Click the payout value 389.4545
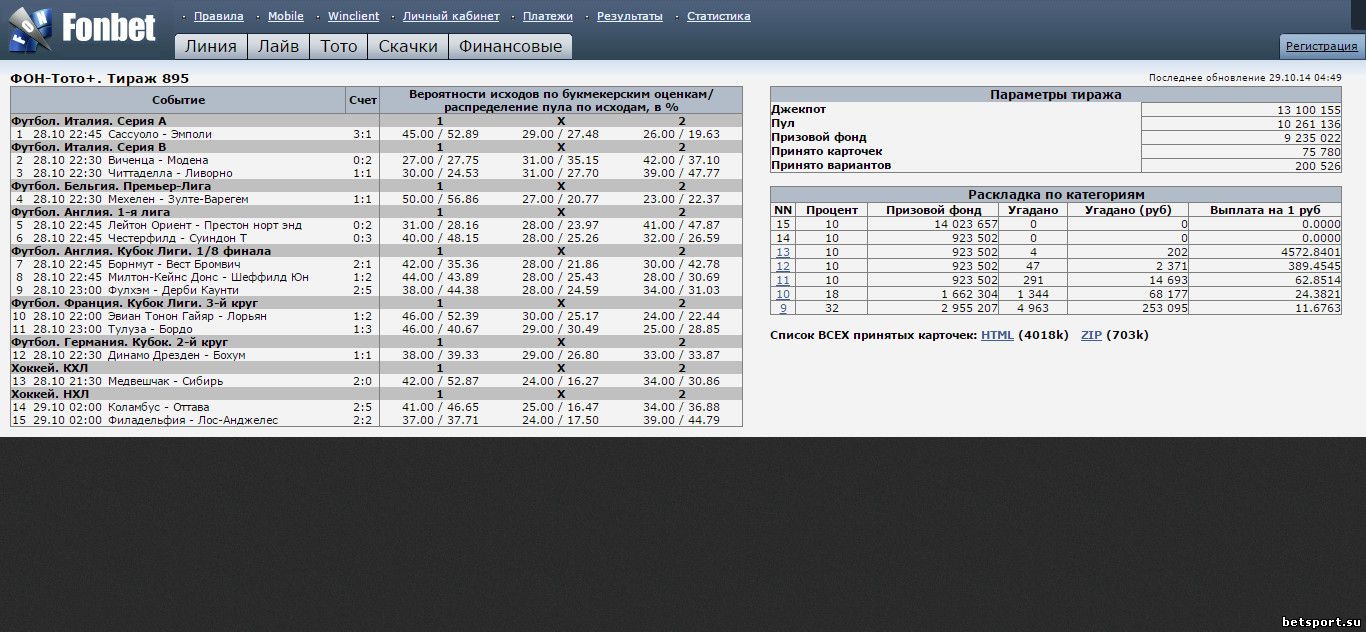The height and width of the screenshot is (632, 1366). click(1316, 266)
